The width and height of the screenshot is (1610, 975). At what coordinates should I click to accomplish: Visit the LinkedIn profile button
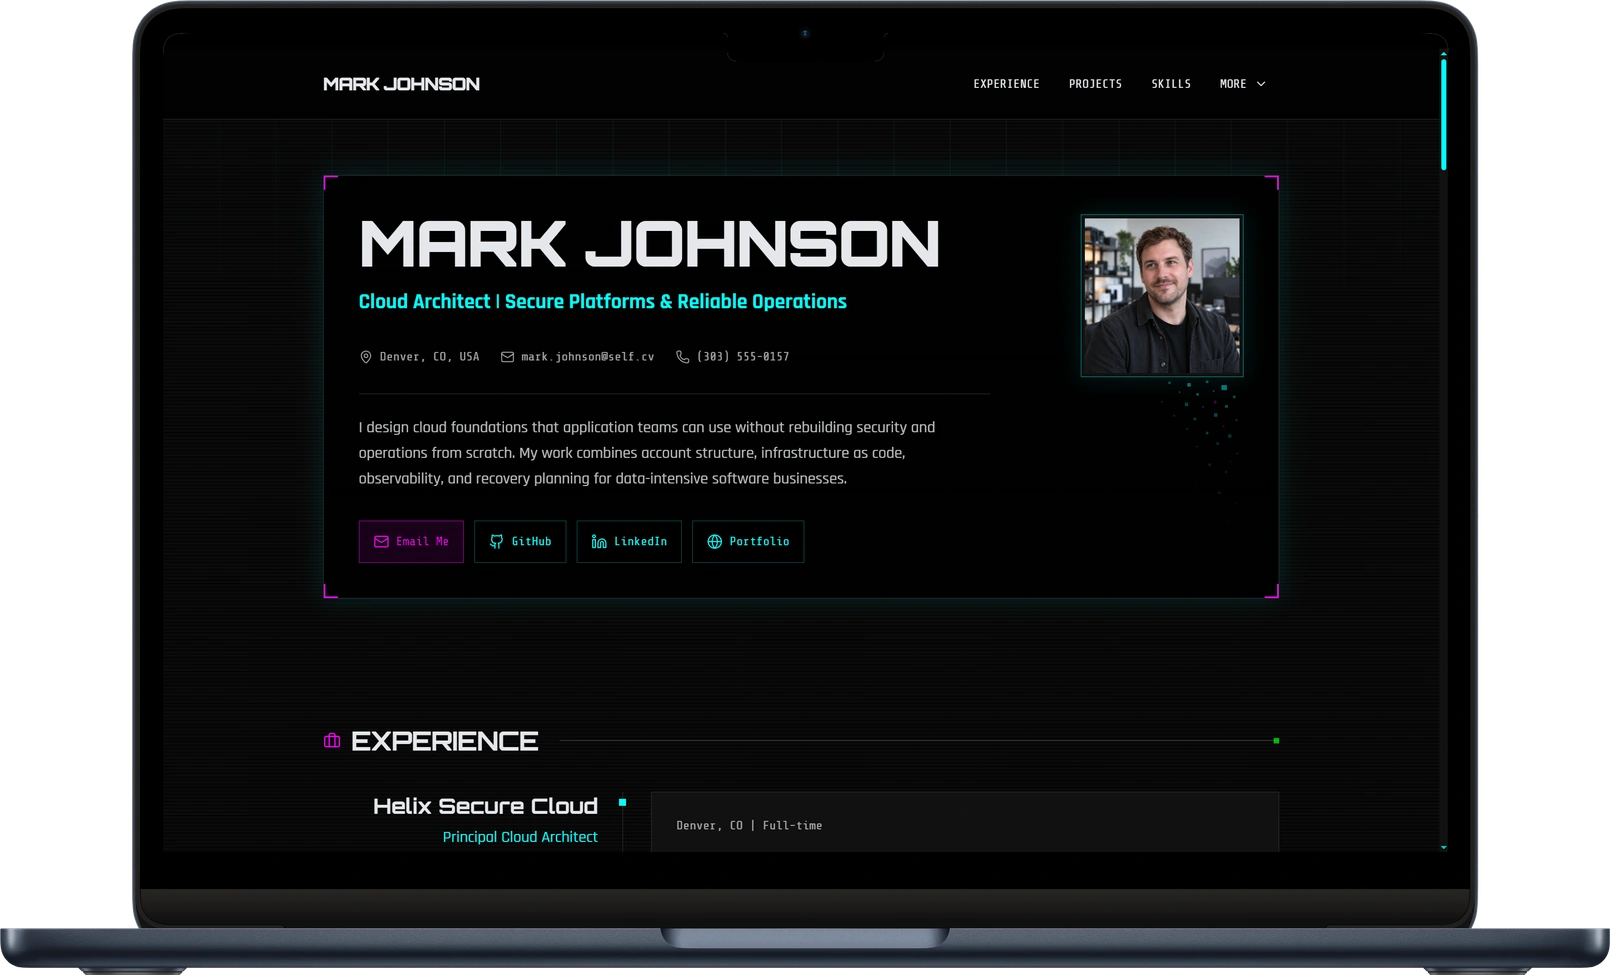pyautogui.click(x=629, y=542)
